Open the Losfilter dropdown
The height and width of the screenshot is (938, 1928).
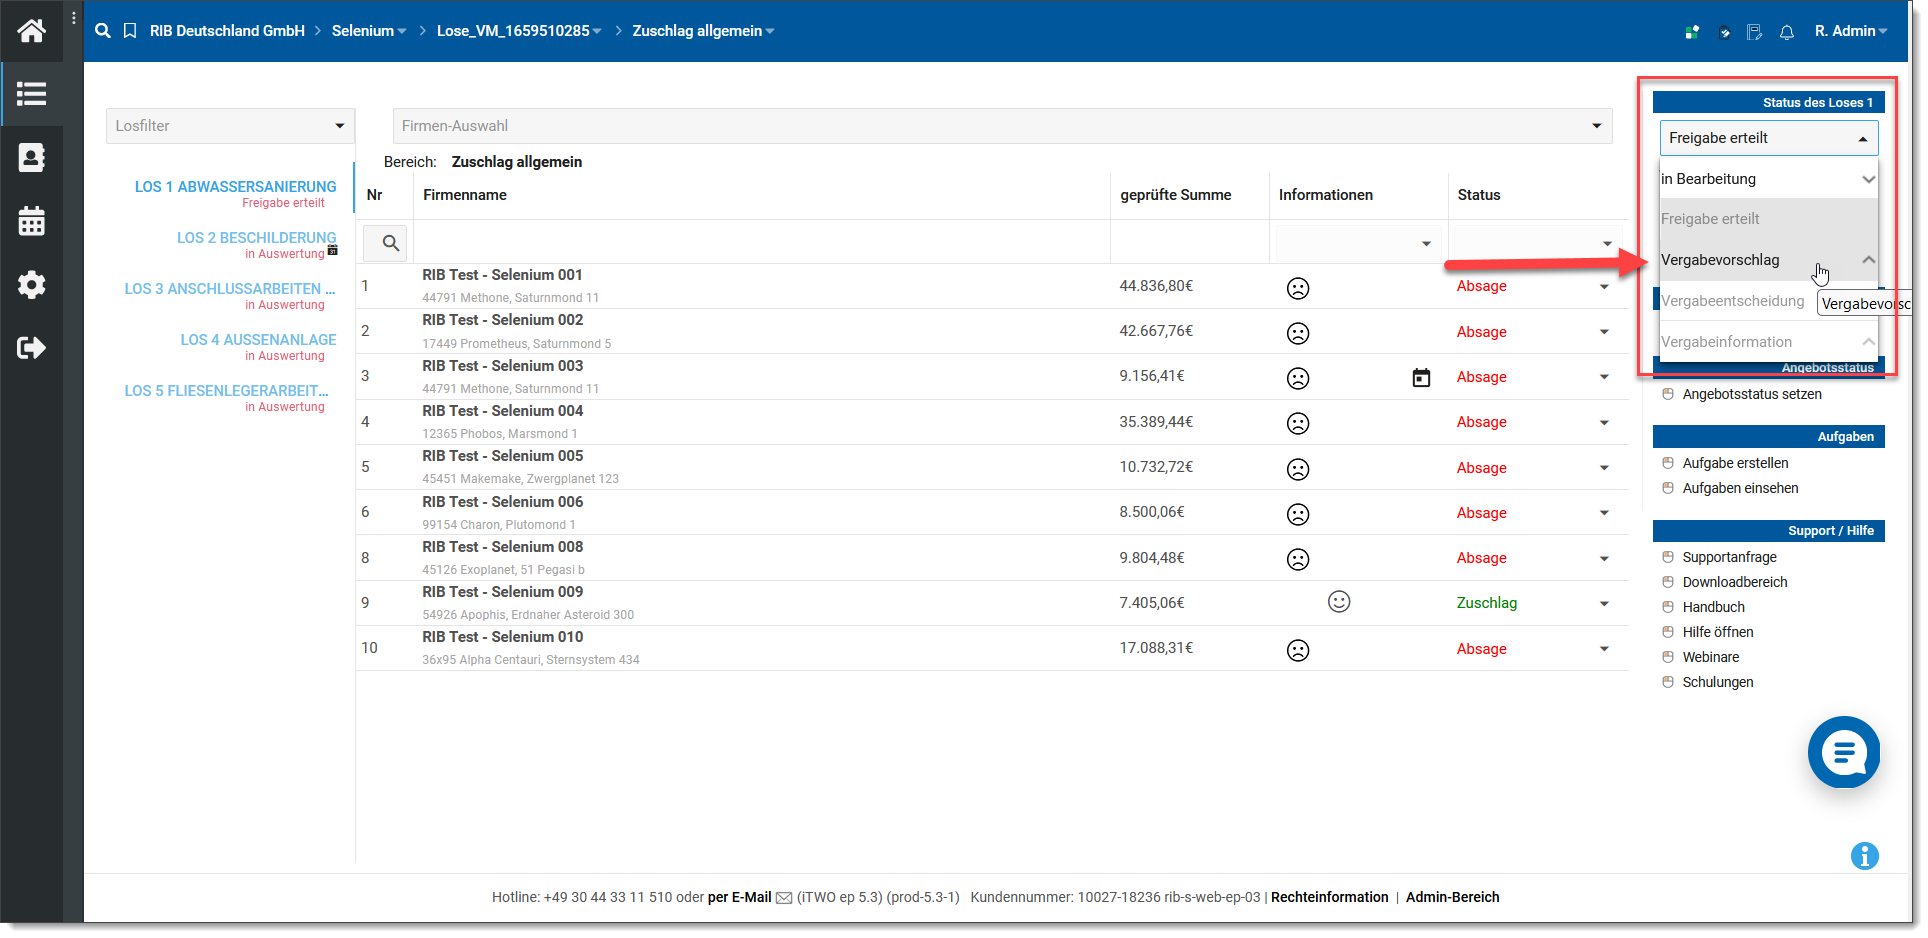(x=230, y=126)
